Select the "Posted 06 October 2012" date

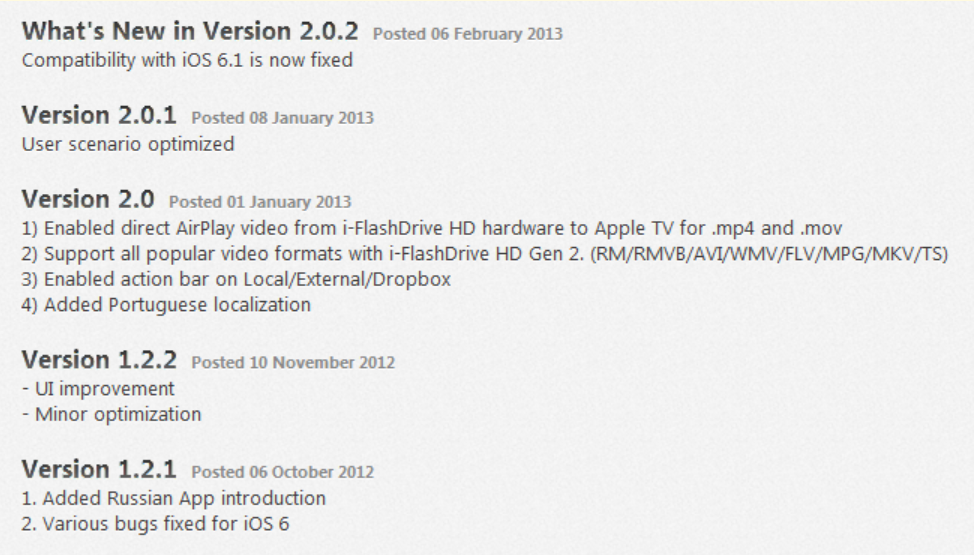click(x=283, y=472)
